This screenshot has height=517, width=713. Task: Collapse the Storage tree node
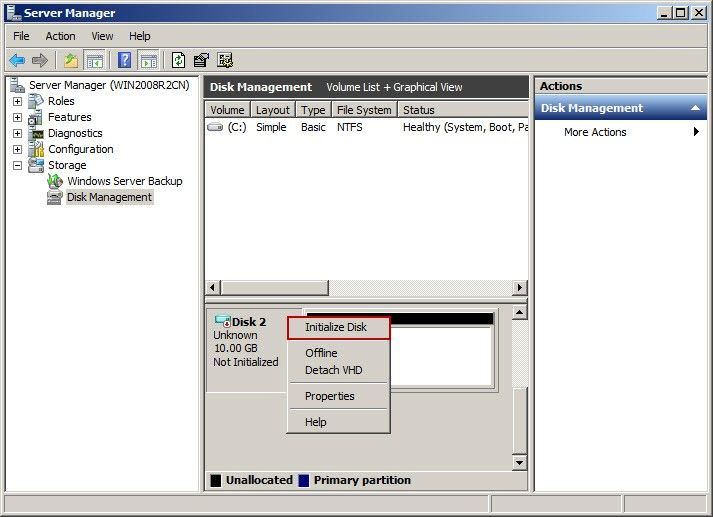[x=17, y=165]
